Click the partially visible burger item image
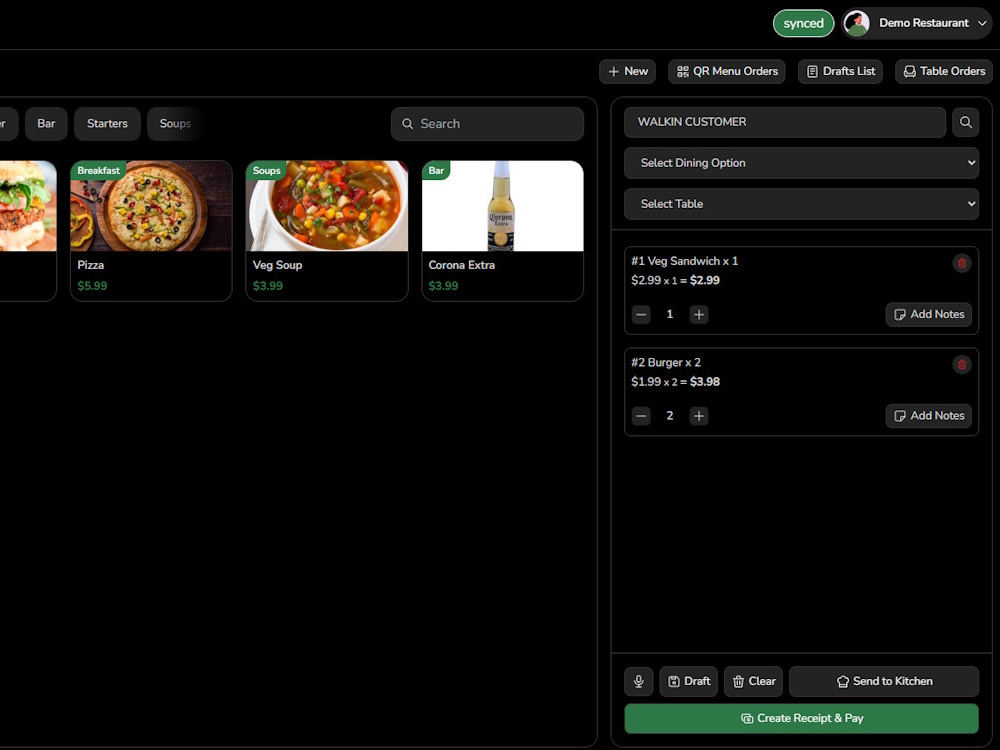 28,206
